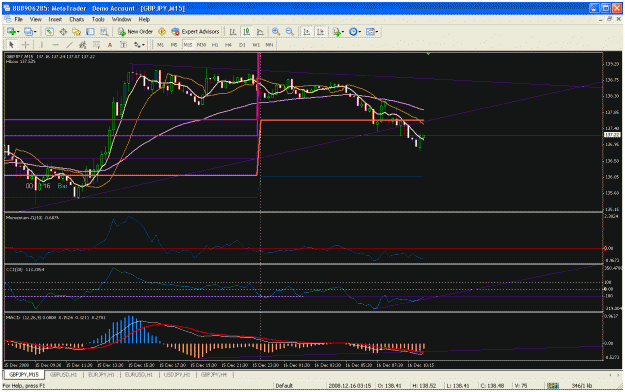Toggle the Terminal panel icon
The width and height of the screenshot is (625, 392).
click(90, 32)
